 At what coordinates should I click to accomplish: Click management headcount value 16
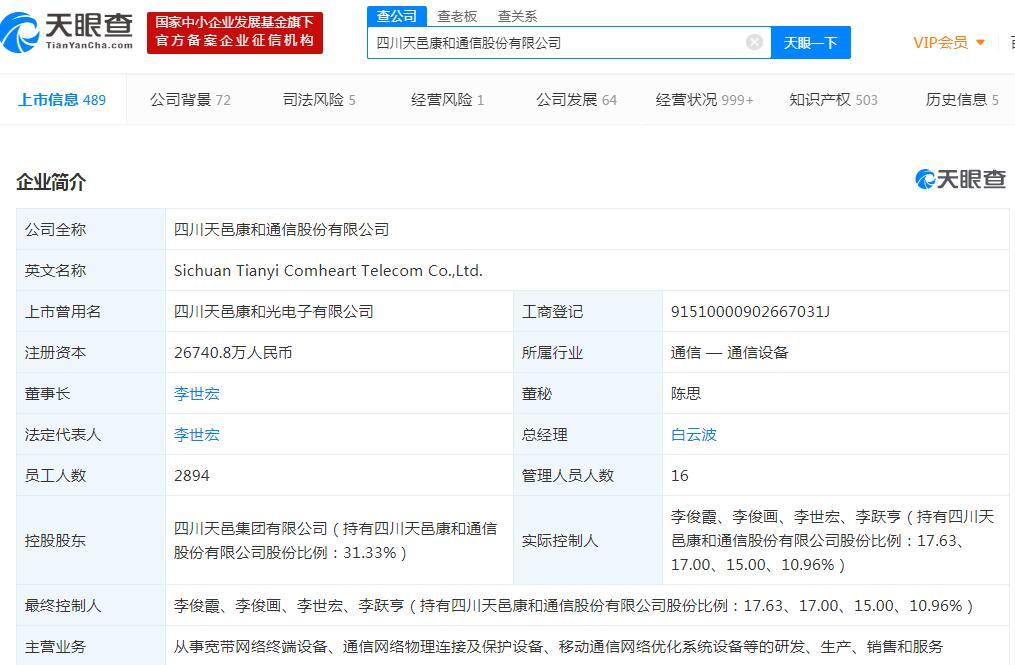coord(680,475)
